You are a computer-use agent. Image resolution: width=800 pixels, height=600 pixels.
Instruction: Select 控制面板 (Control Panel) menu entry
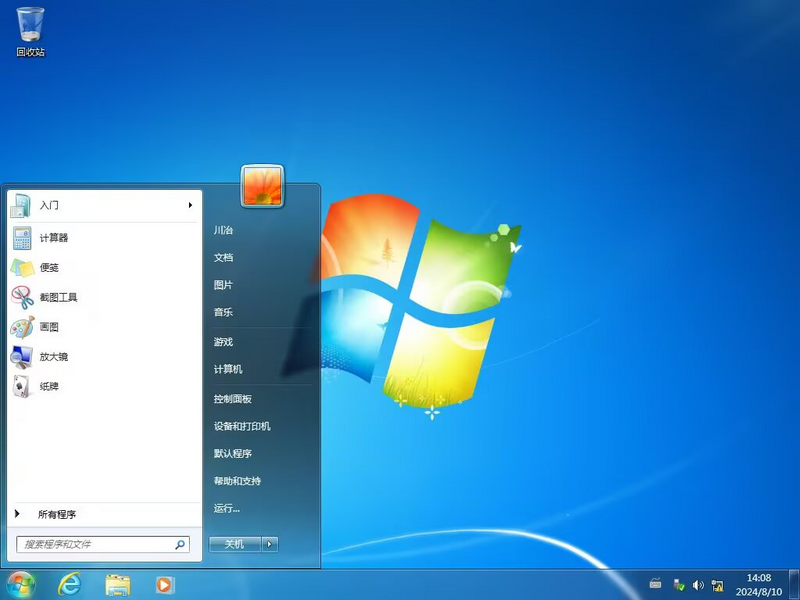pyautogui.click(x=233, y=399)
